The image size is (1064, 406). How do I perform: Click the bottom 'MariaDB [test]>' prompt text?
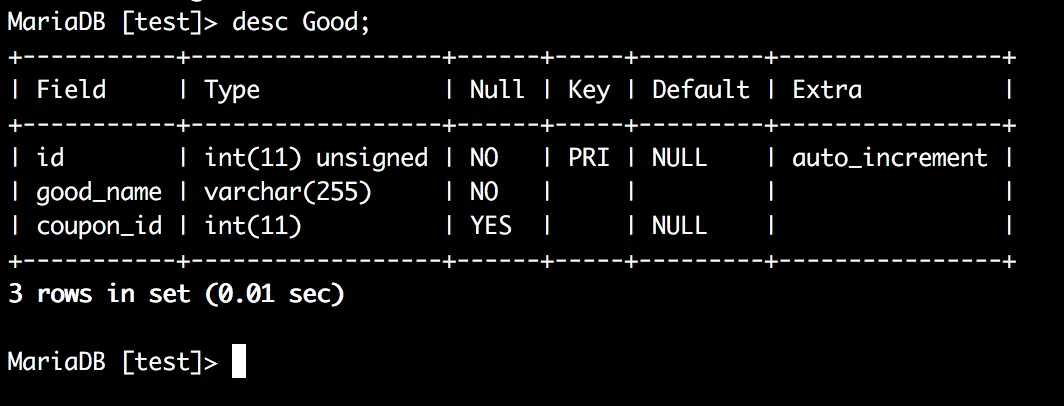point(112,362)
